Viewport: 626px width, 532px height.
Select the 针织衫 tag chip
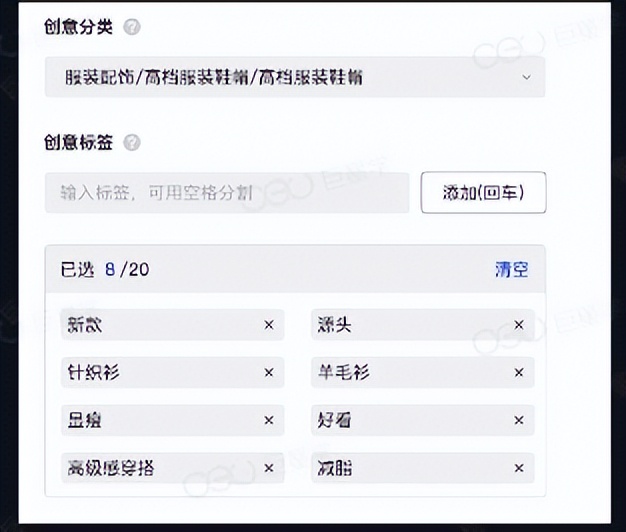pos(93,373)
